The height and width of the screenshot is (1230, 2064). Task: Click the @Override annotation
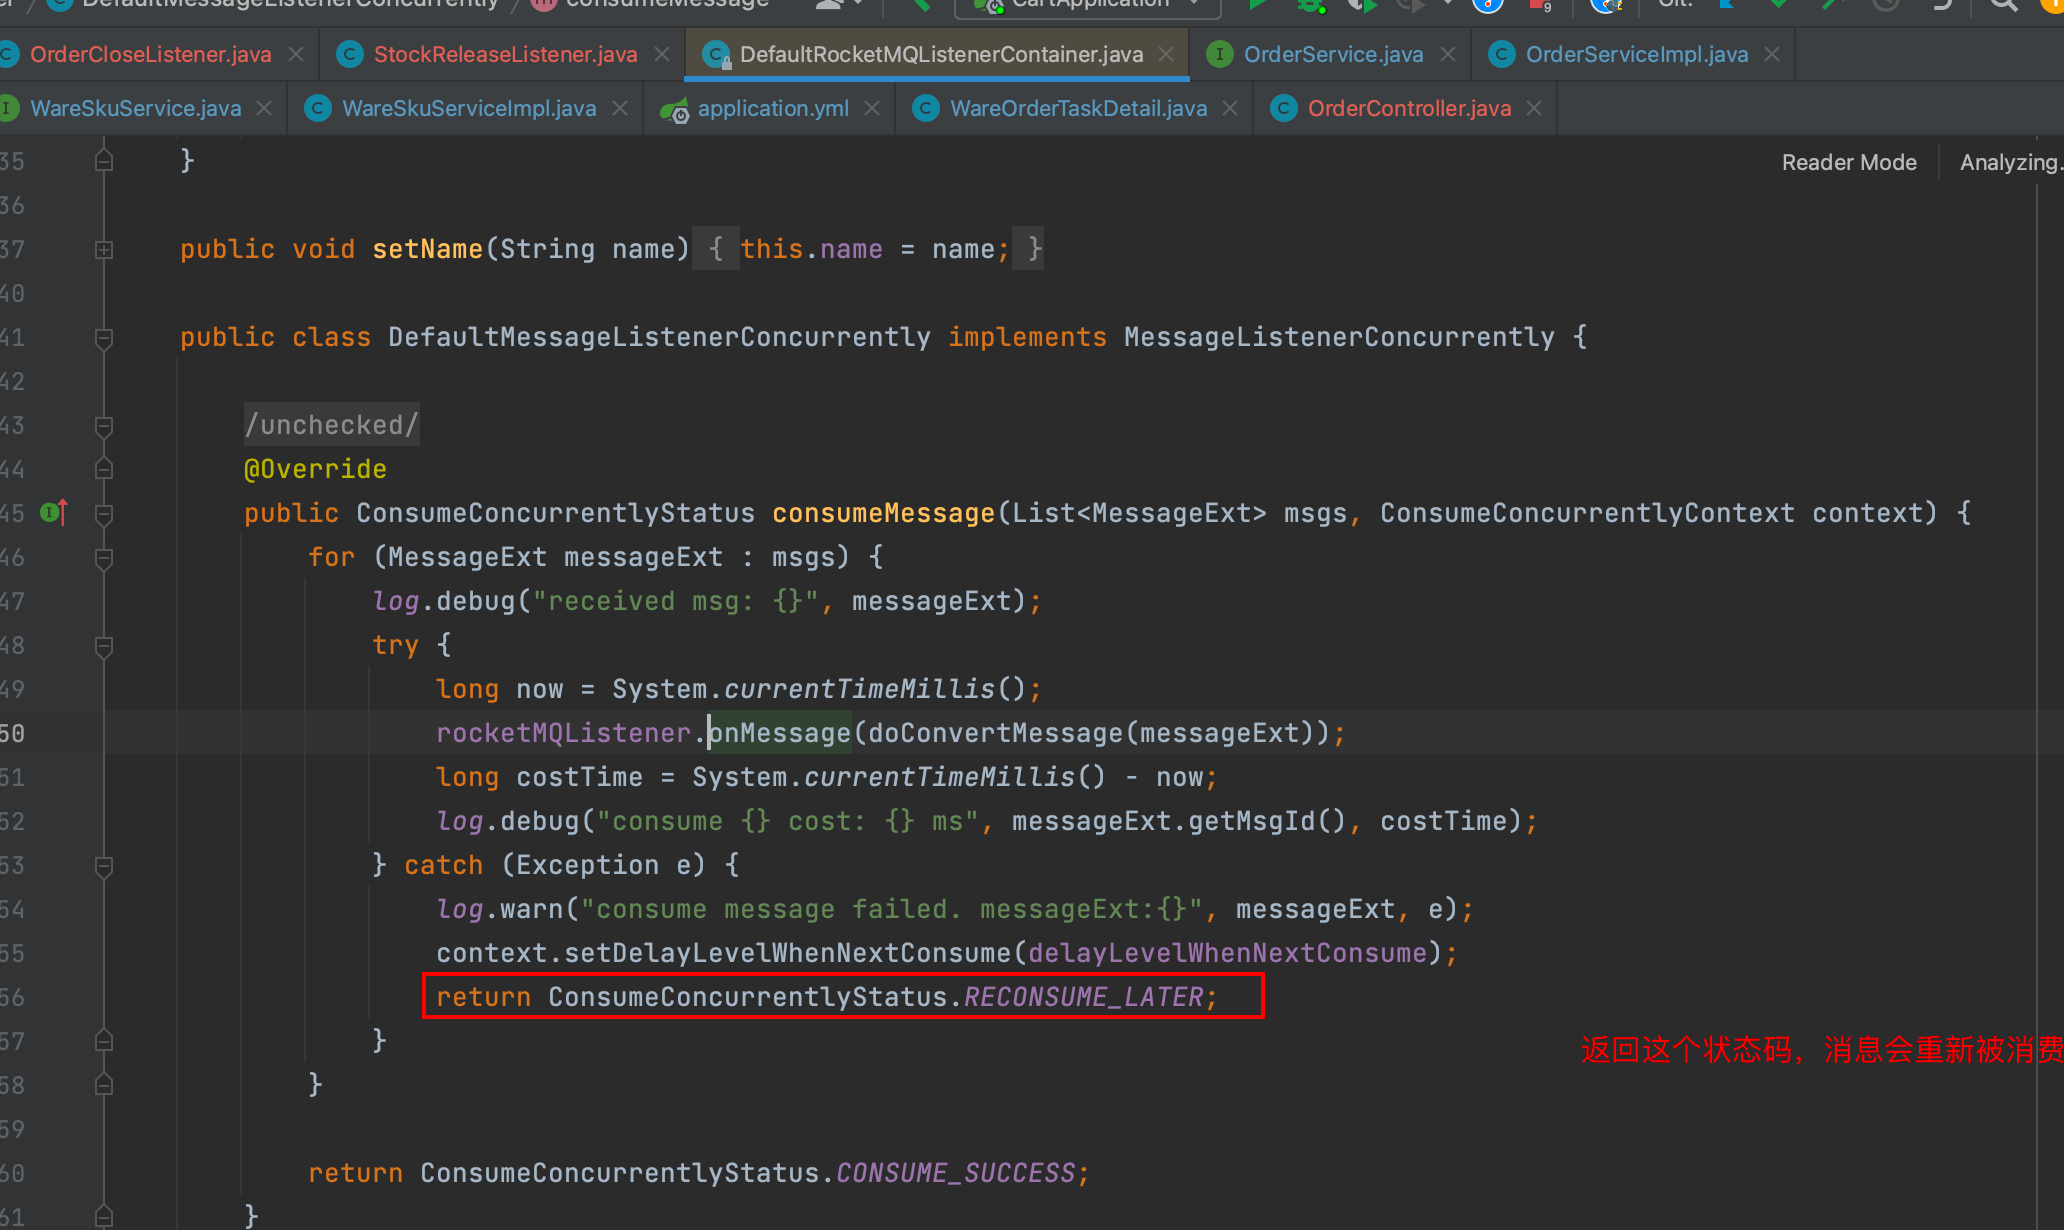point(316,469)
